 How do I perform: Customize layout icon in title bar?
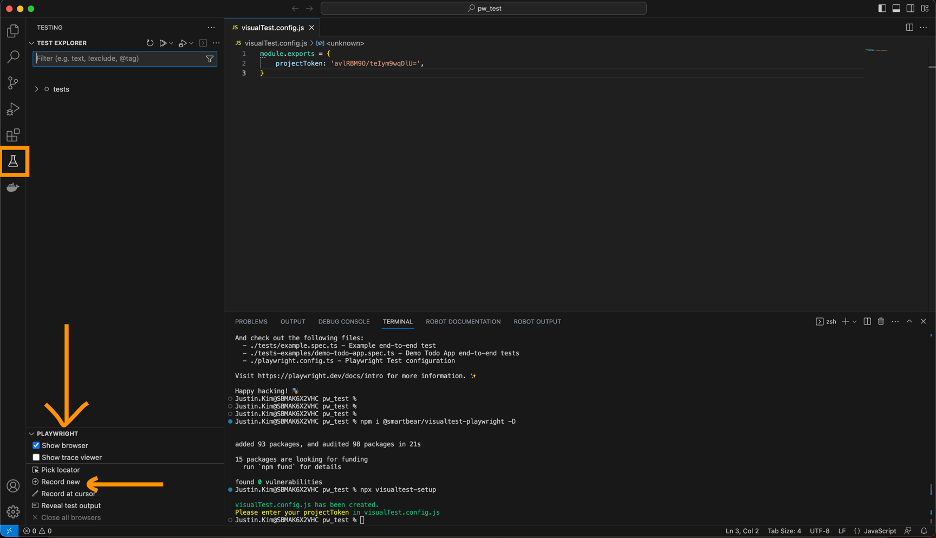(x=925, y=8)
